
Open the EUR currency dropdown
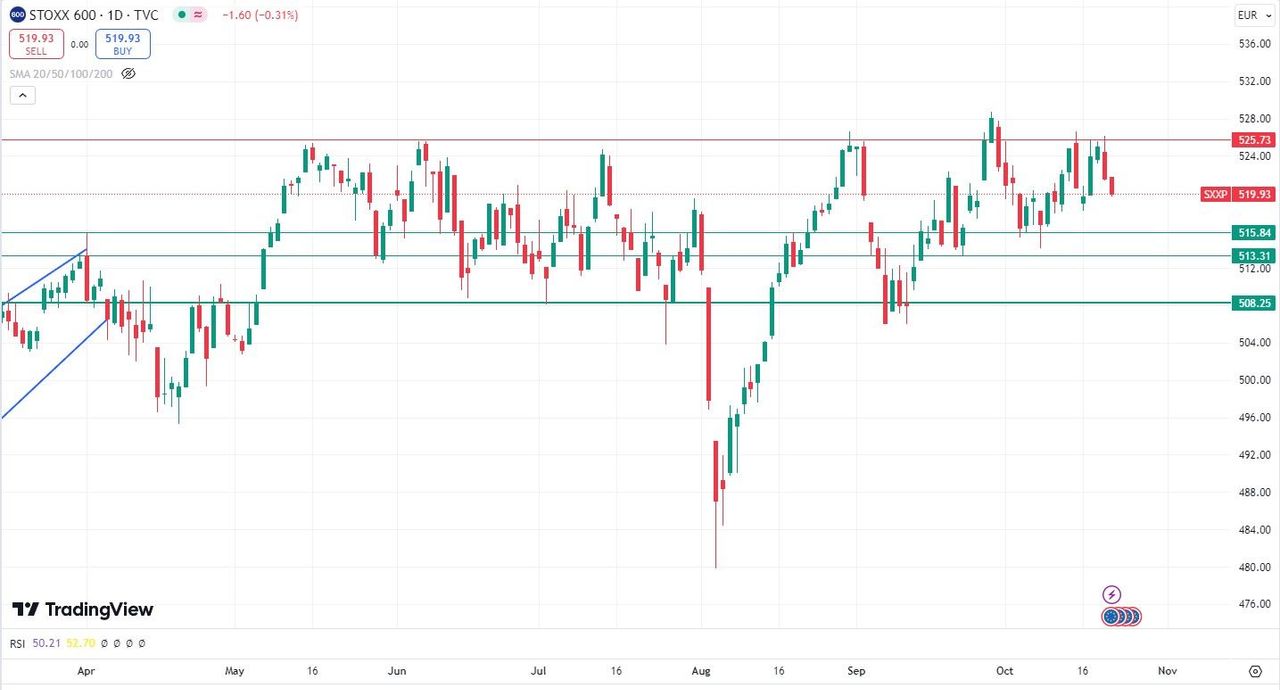1248,15
